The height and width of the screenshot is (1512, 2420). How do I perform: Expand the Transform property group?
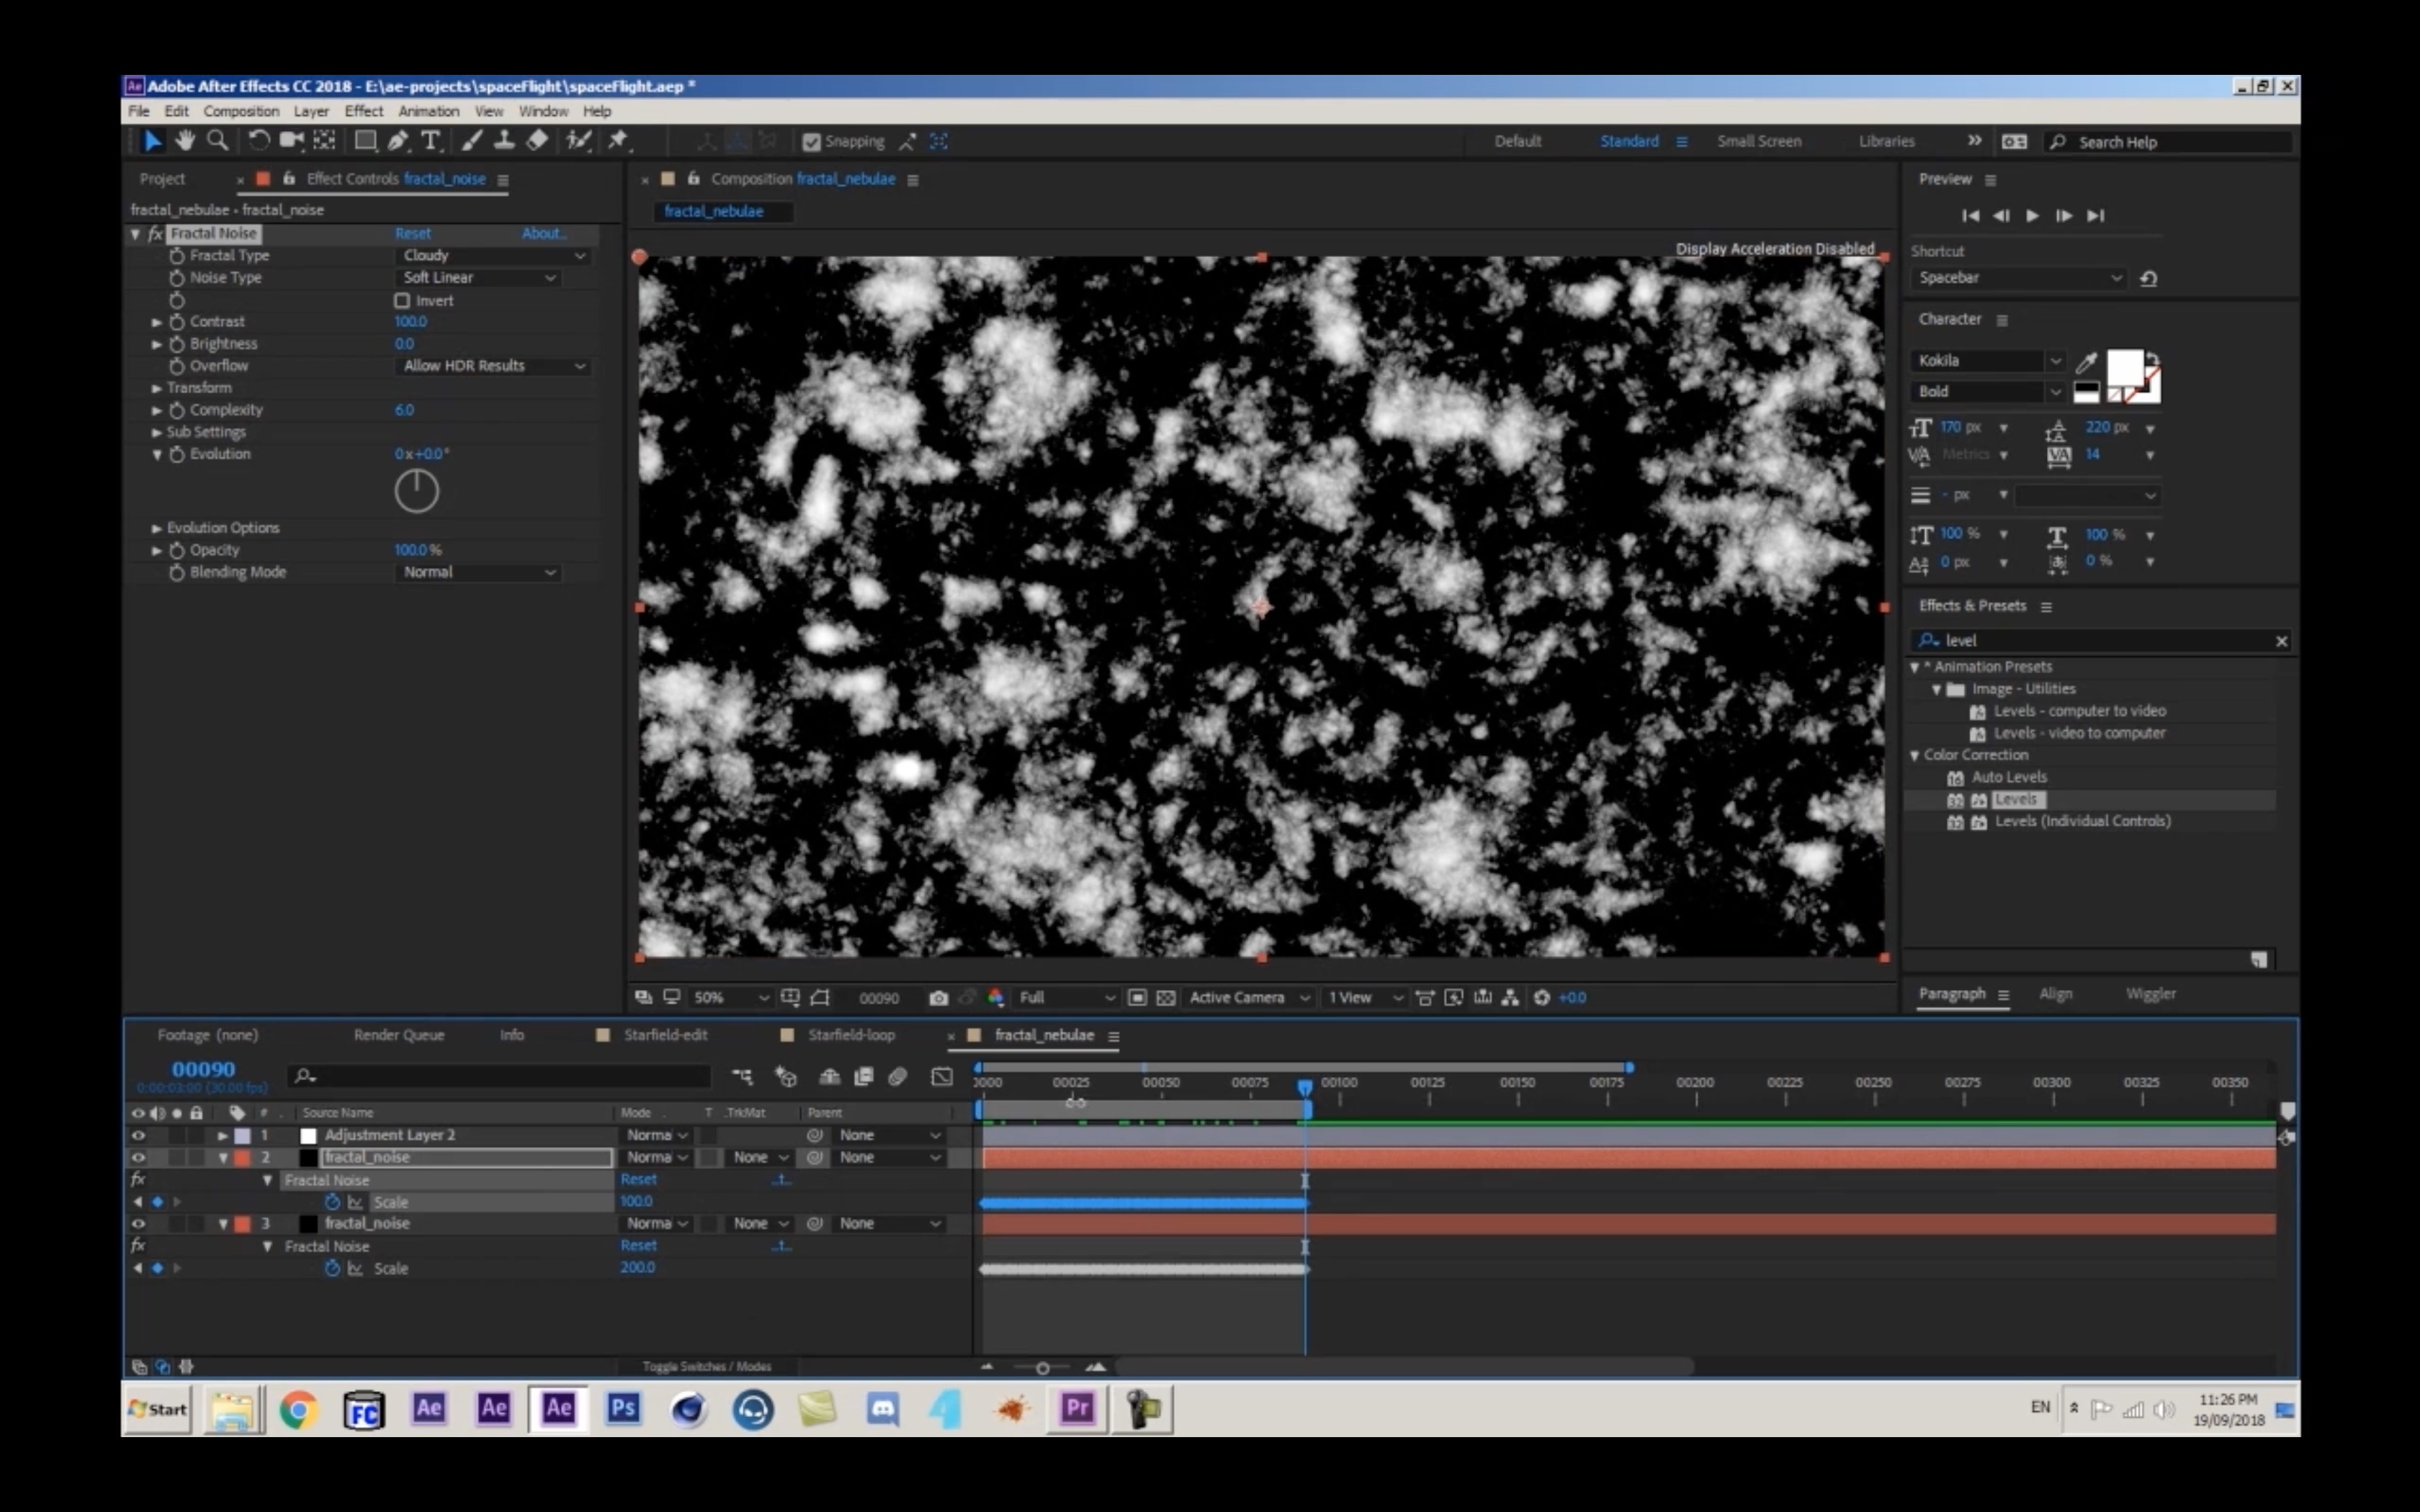157,388
